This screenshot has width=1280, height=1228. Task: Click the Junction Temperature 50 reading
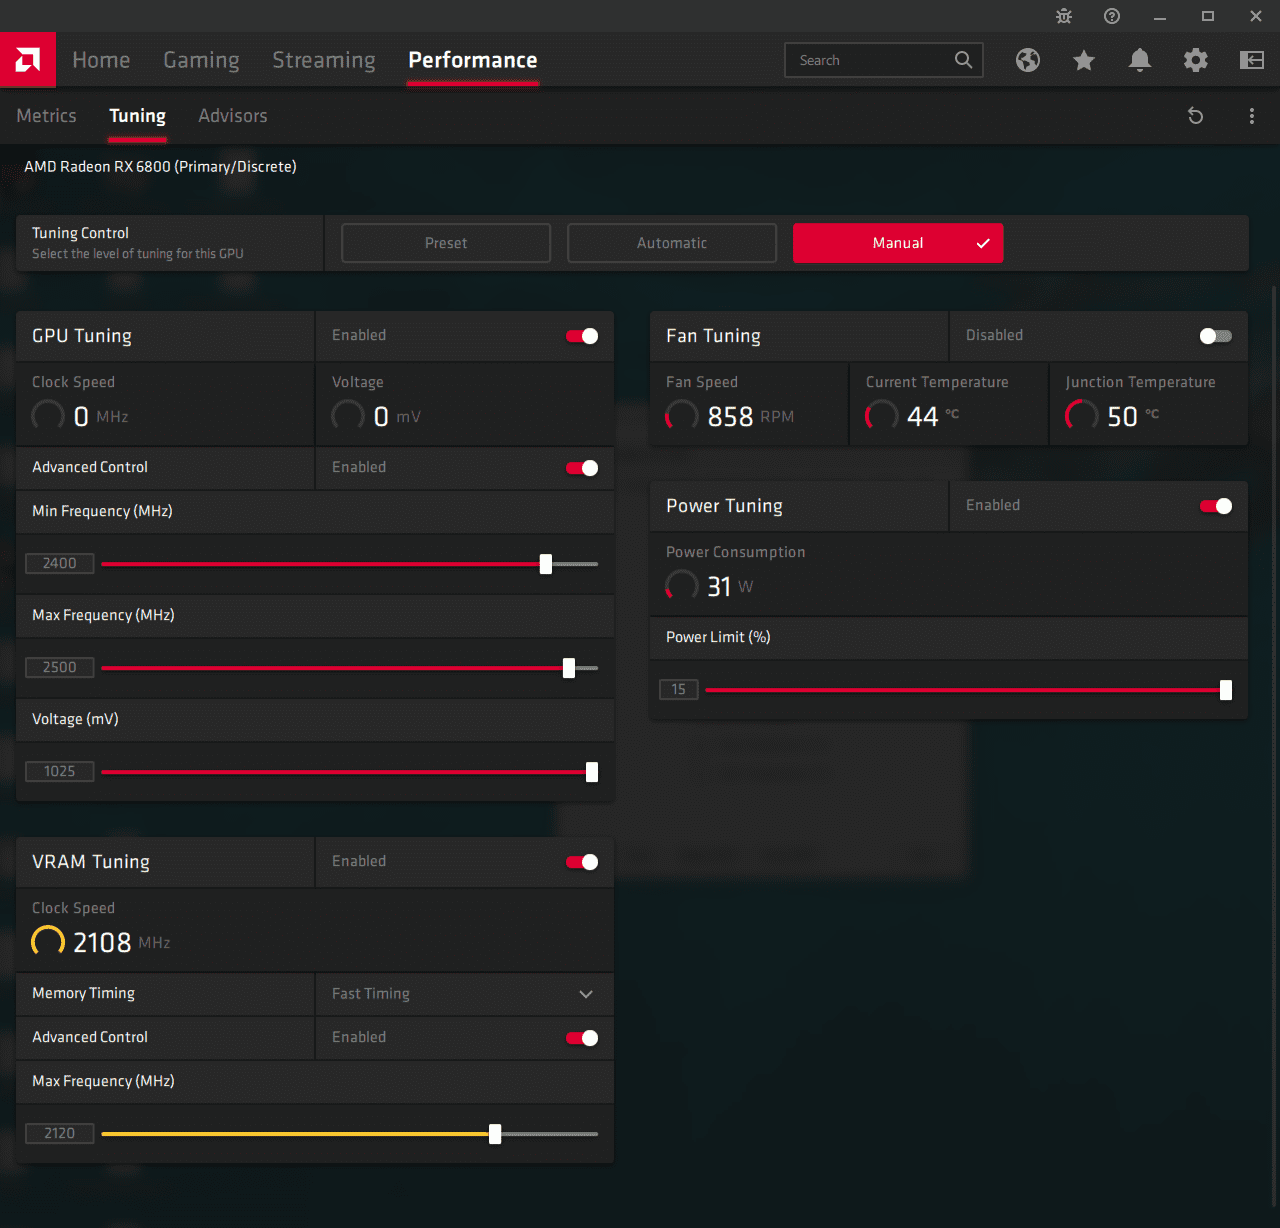(1112, 416)
